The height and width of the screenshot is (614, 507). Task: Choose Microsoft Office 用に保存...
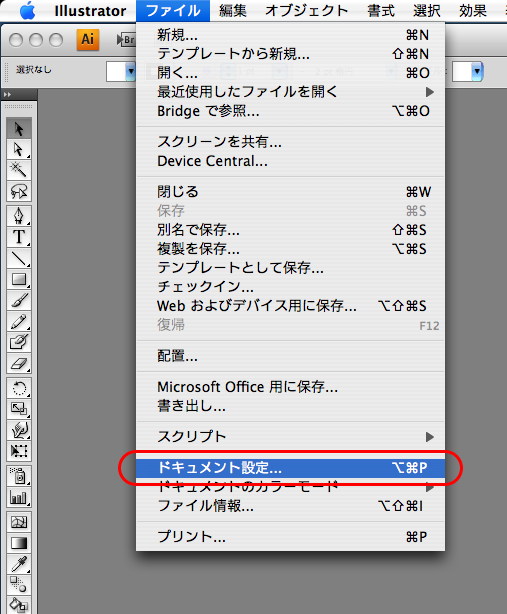point(290,387)
